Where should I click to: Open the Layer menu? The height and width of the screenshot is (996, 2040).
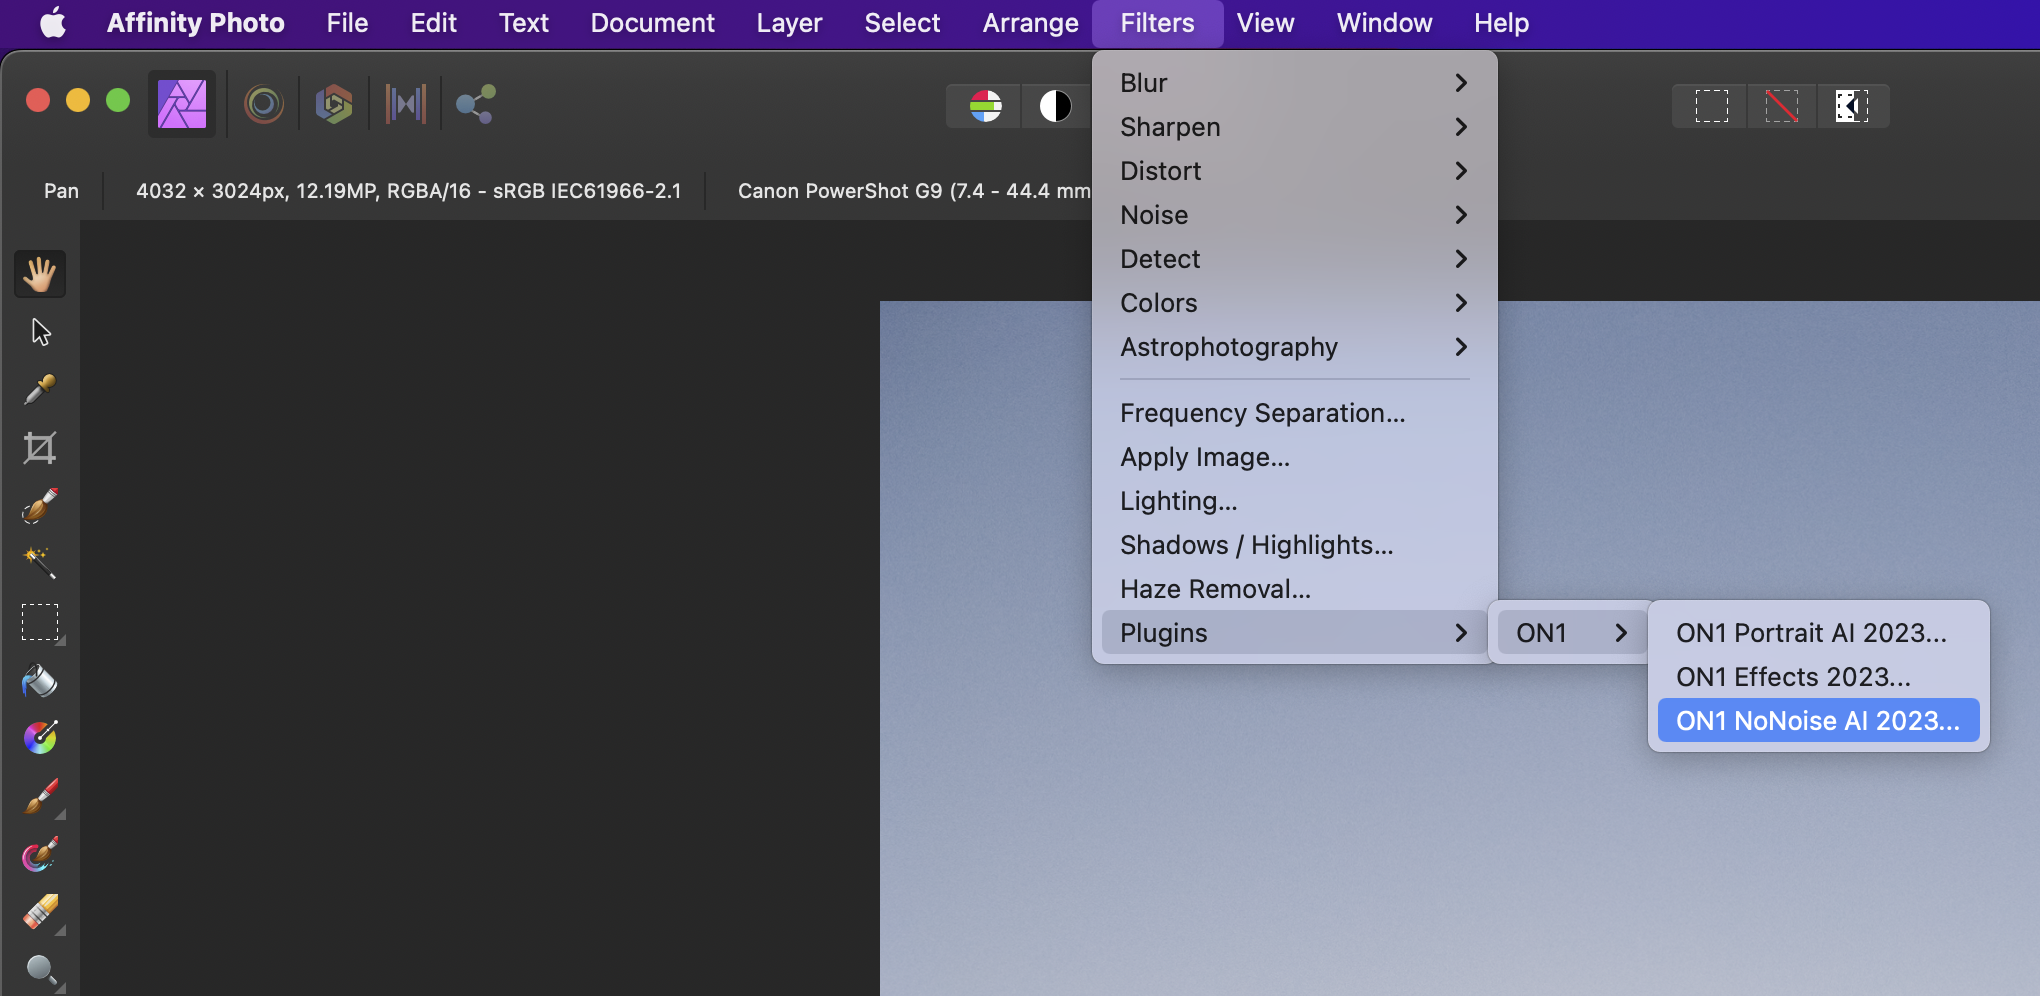789,23
